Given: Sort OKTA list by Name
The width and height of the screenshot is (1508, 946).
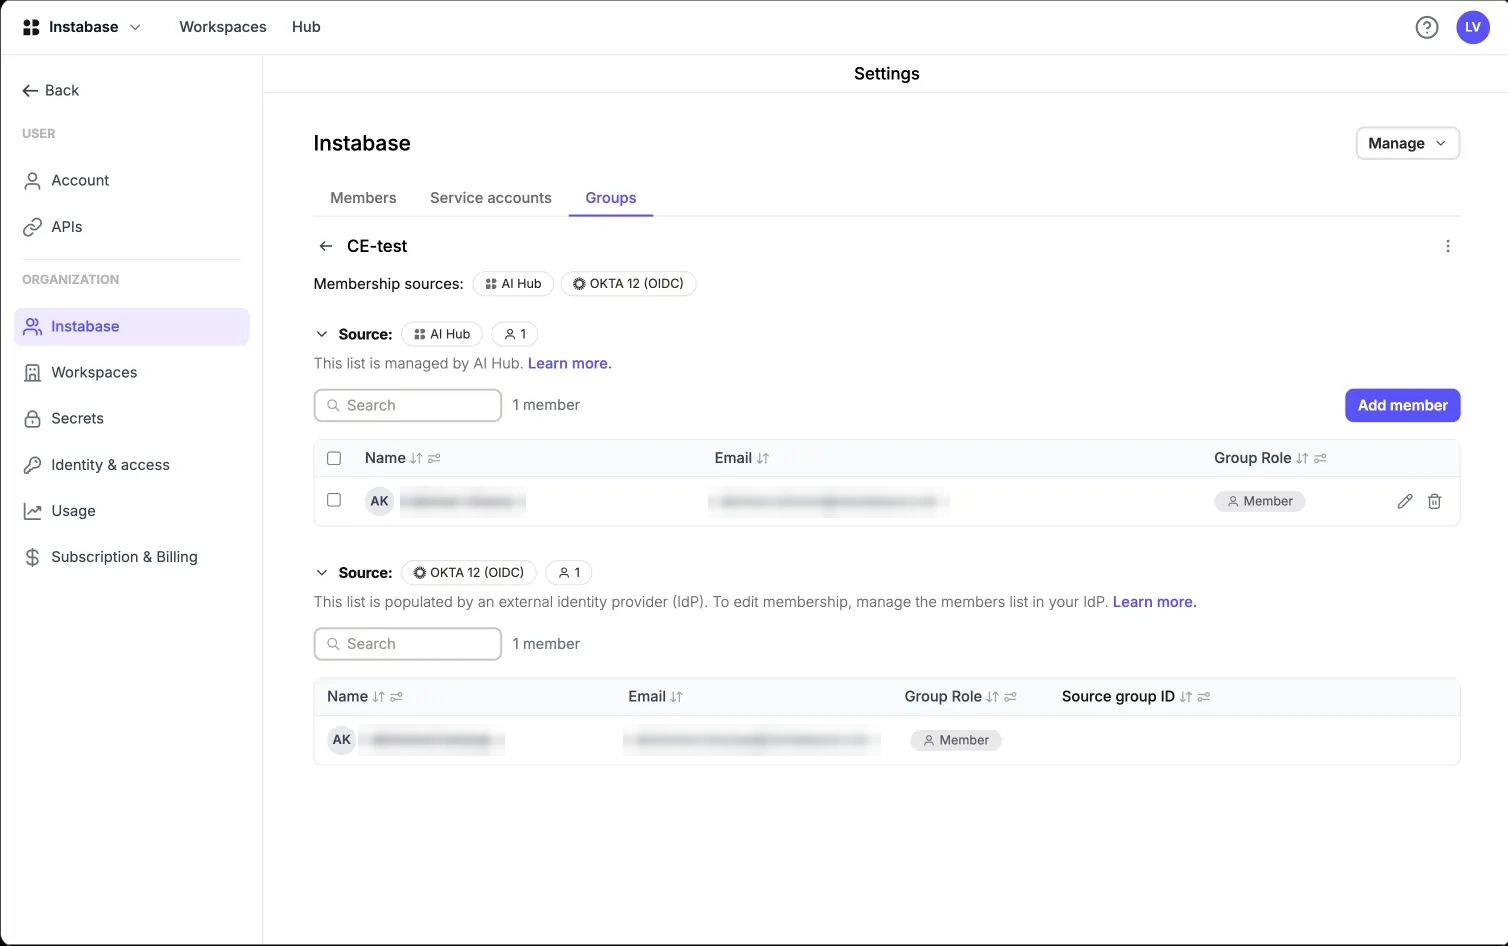Looking at the screenshot, I should tap(378, 697).
